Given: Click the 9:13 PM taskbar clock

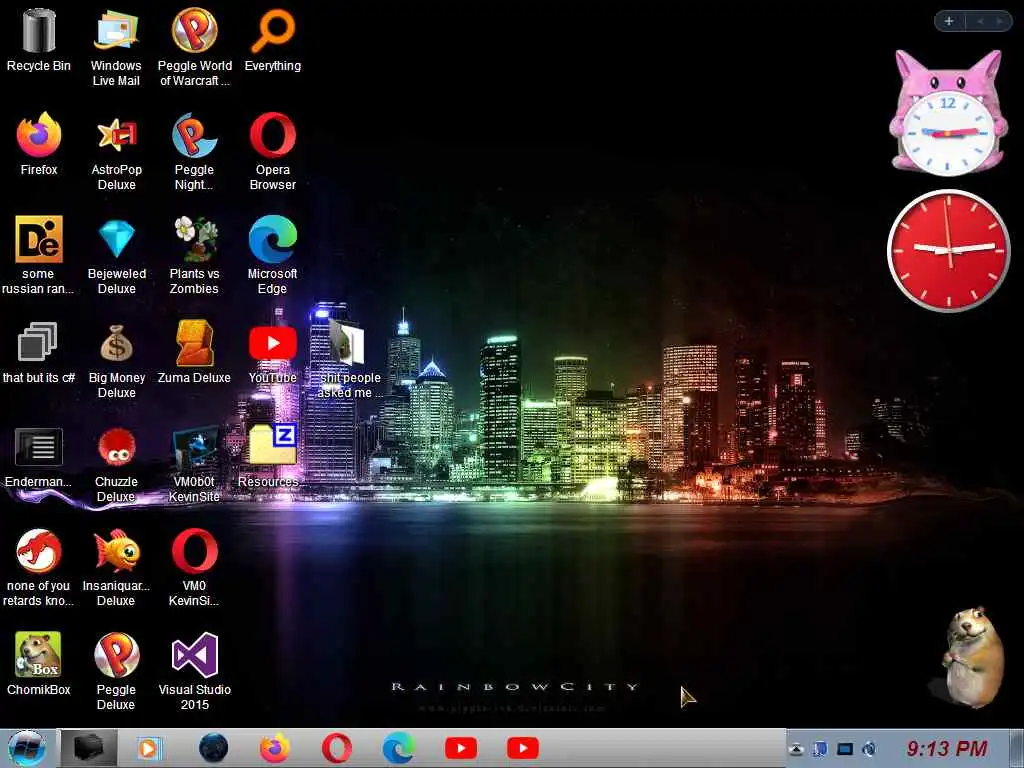Looking at the screenshot, I should click(946, 748).
